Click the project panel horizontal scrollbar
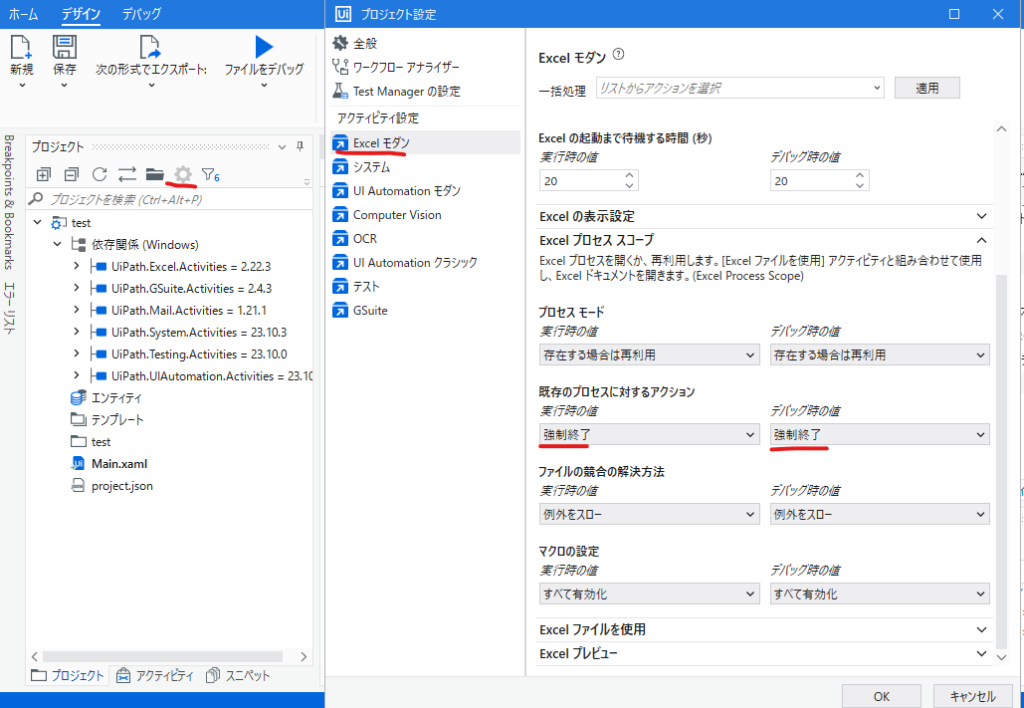This screenshot has width=1024, height=708. click(163, 656)
